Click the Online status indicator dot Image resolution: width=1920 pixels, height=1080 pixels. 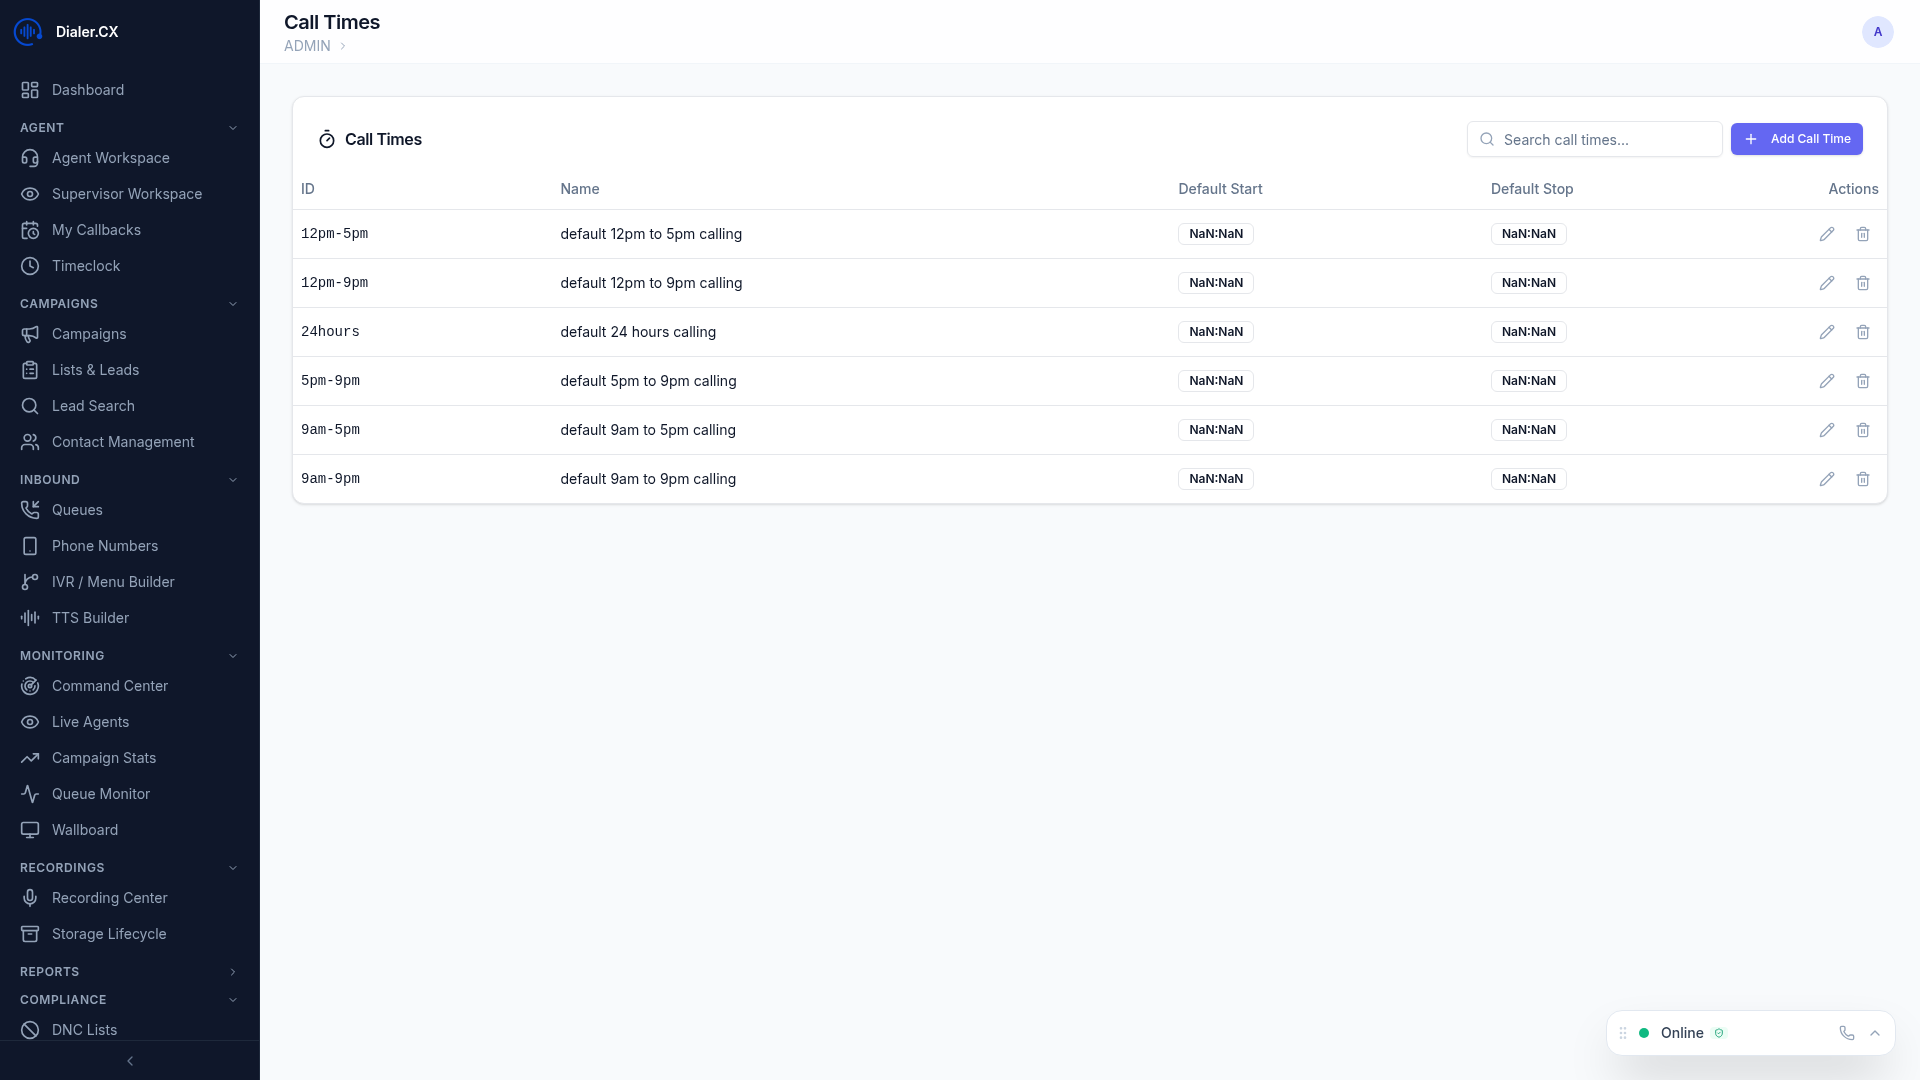[x=1645, y=1033]
